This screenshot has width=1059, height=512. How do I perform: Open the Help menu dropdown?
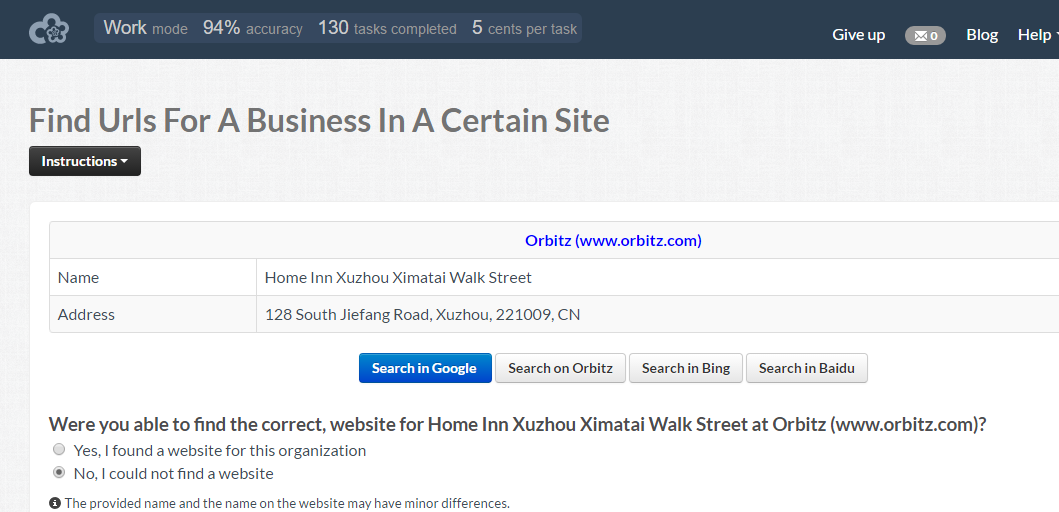point(1037,35)
